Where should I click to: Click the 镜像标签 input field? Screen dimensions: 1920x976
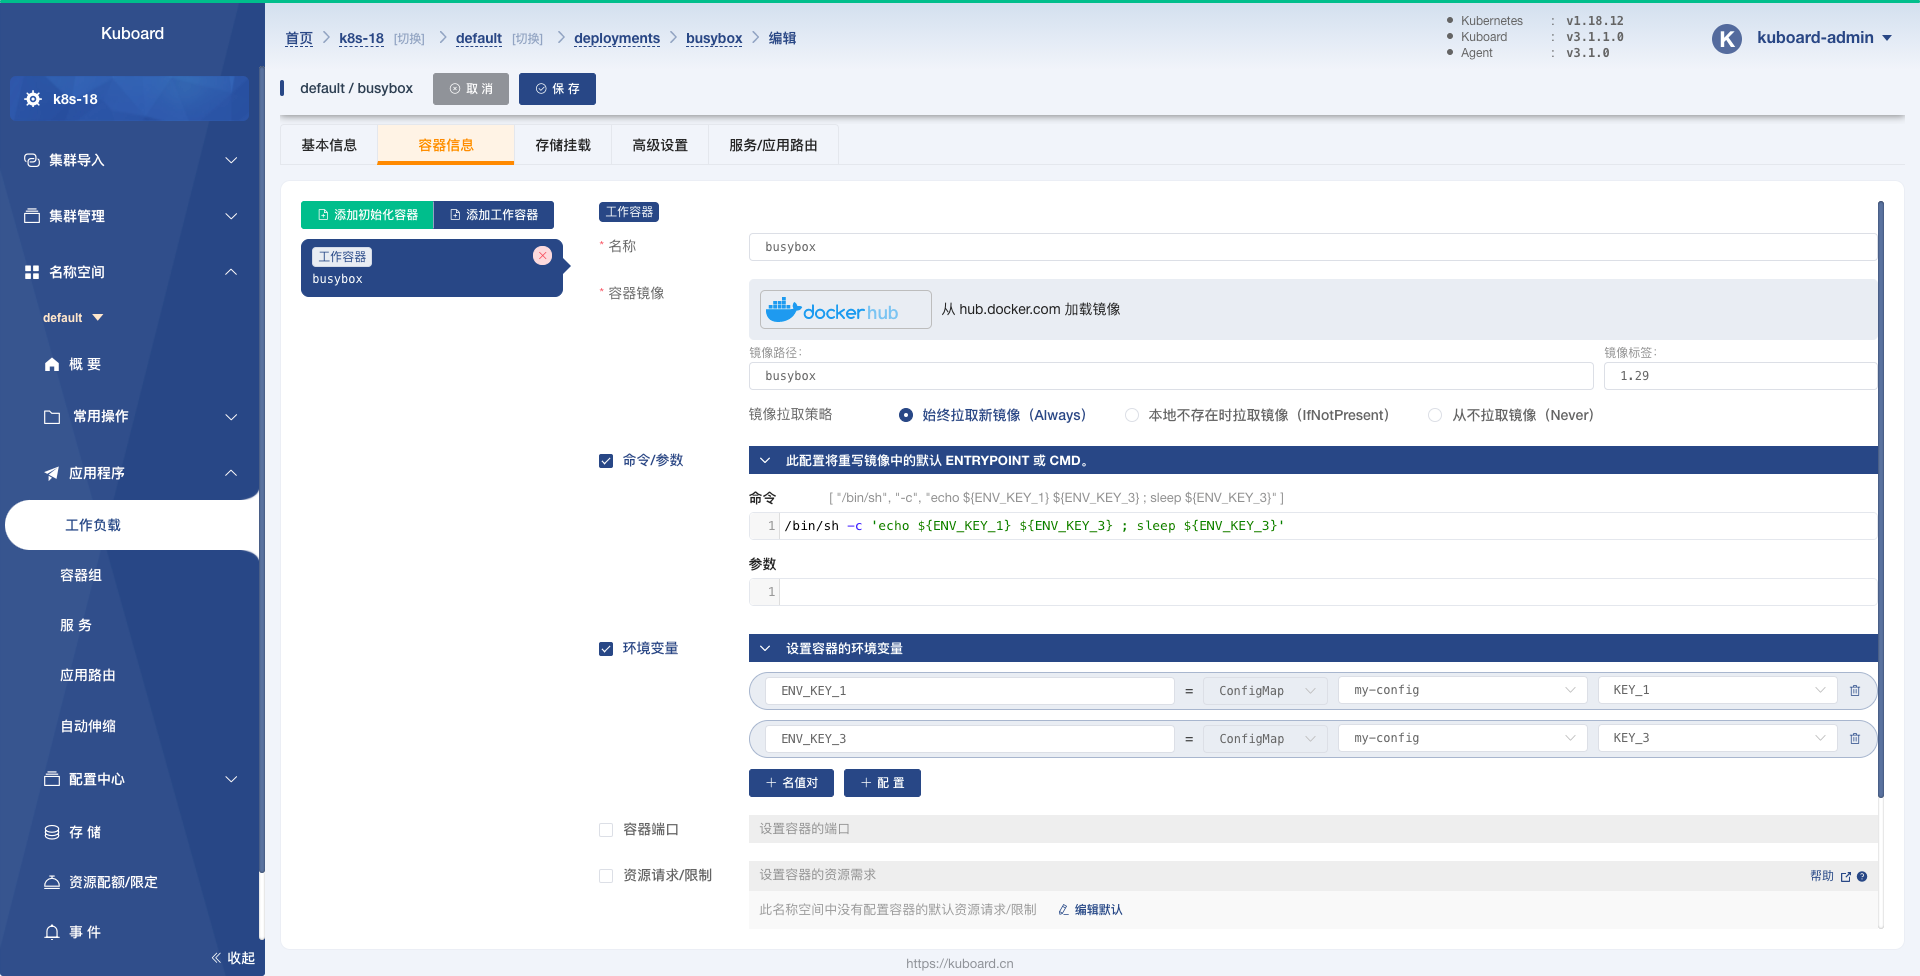coord(1740,376)
